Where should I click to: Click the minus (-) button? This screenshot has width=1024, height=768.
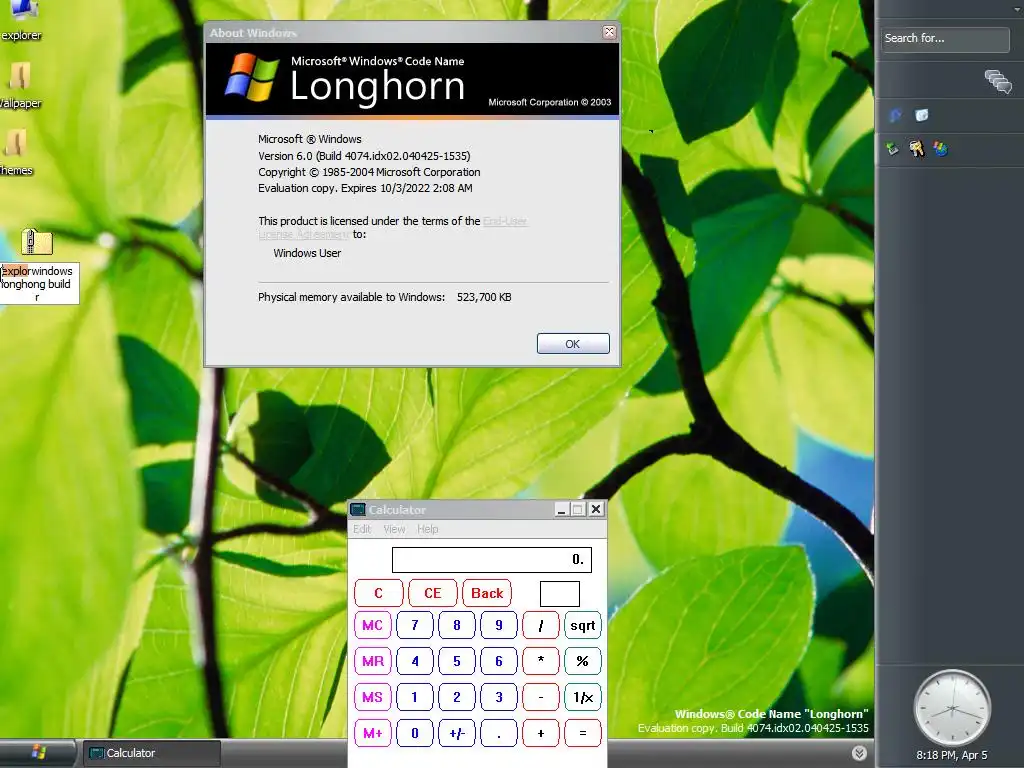541,697
